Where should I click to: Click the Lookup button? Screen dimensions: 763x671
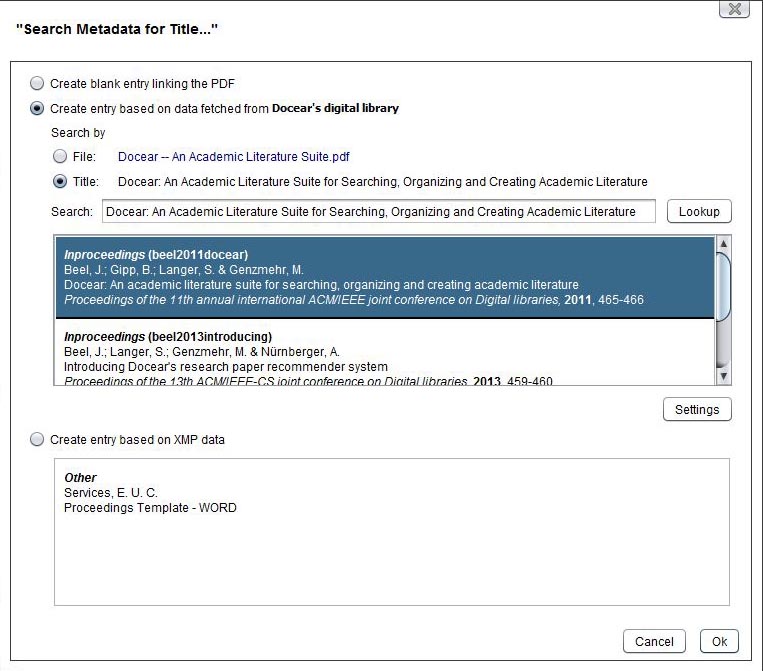[699, 211]
